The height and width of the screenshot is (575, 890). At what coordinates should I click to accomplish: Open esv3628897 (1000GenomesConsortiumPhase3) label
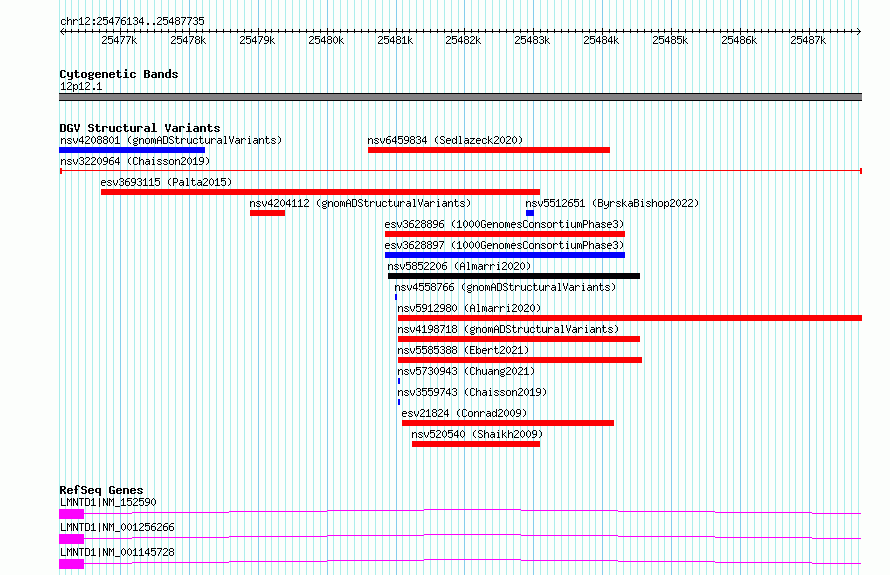(x=504, y=245)
